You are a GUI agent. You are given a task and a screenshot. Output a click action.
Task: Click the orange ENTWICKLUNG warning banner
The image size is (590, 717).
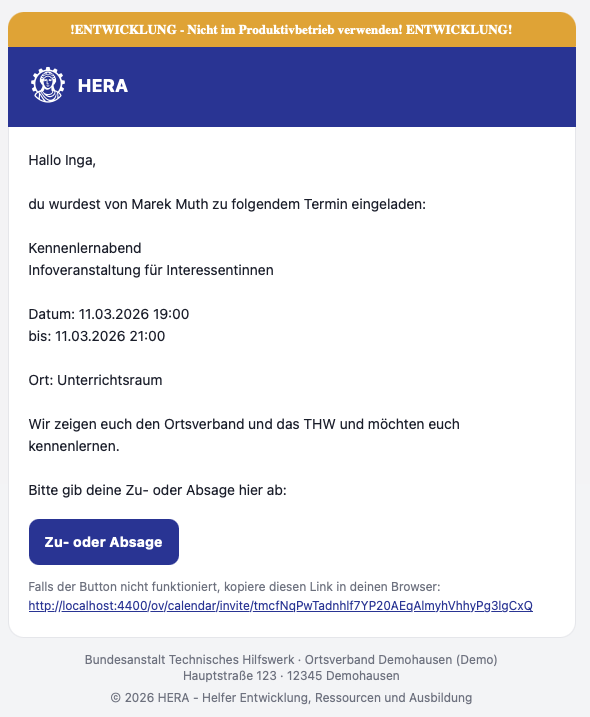coord(292,30)
